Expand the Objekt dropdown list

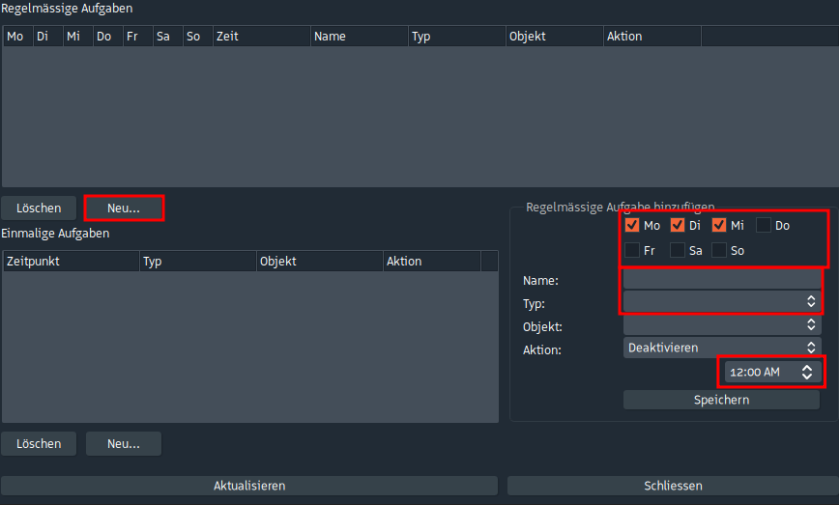pyautogui.click(x=721, y=325)
